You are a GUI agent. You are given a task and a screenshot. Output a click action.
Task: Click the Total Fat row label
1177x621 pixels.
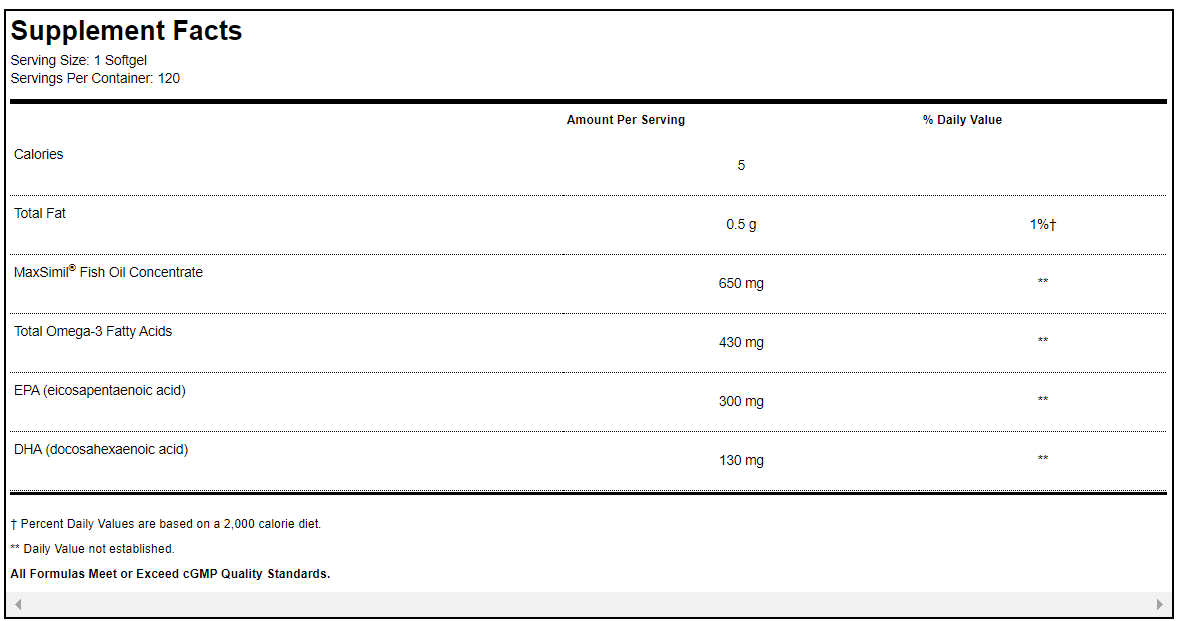[40, 213]
